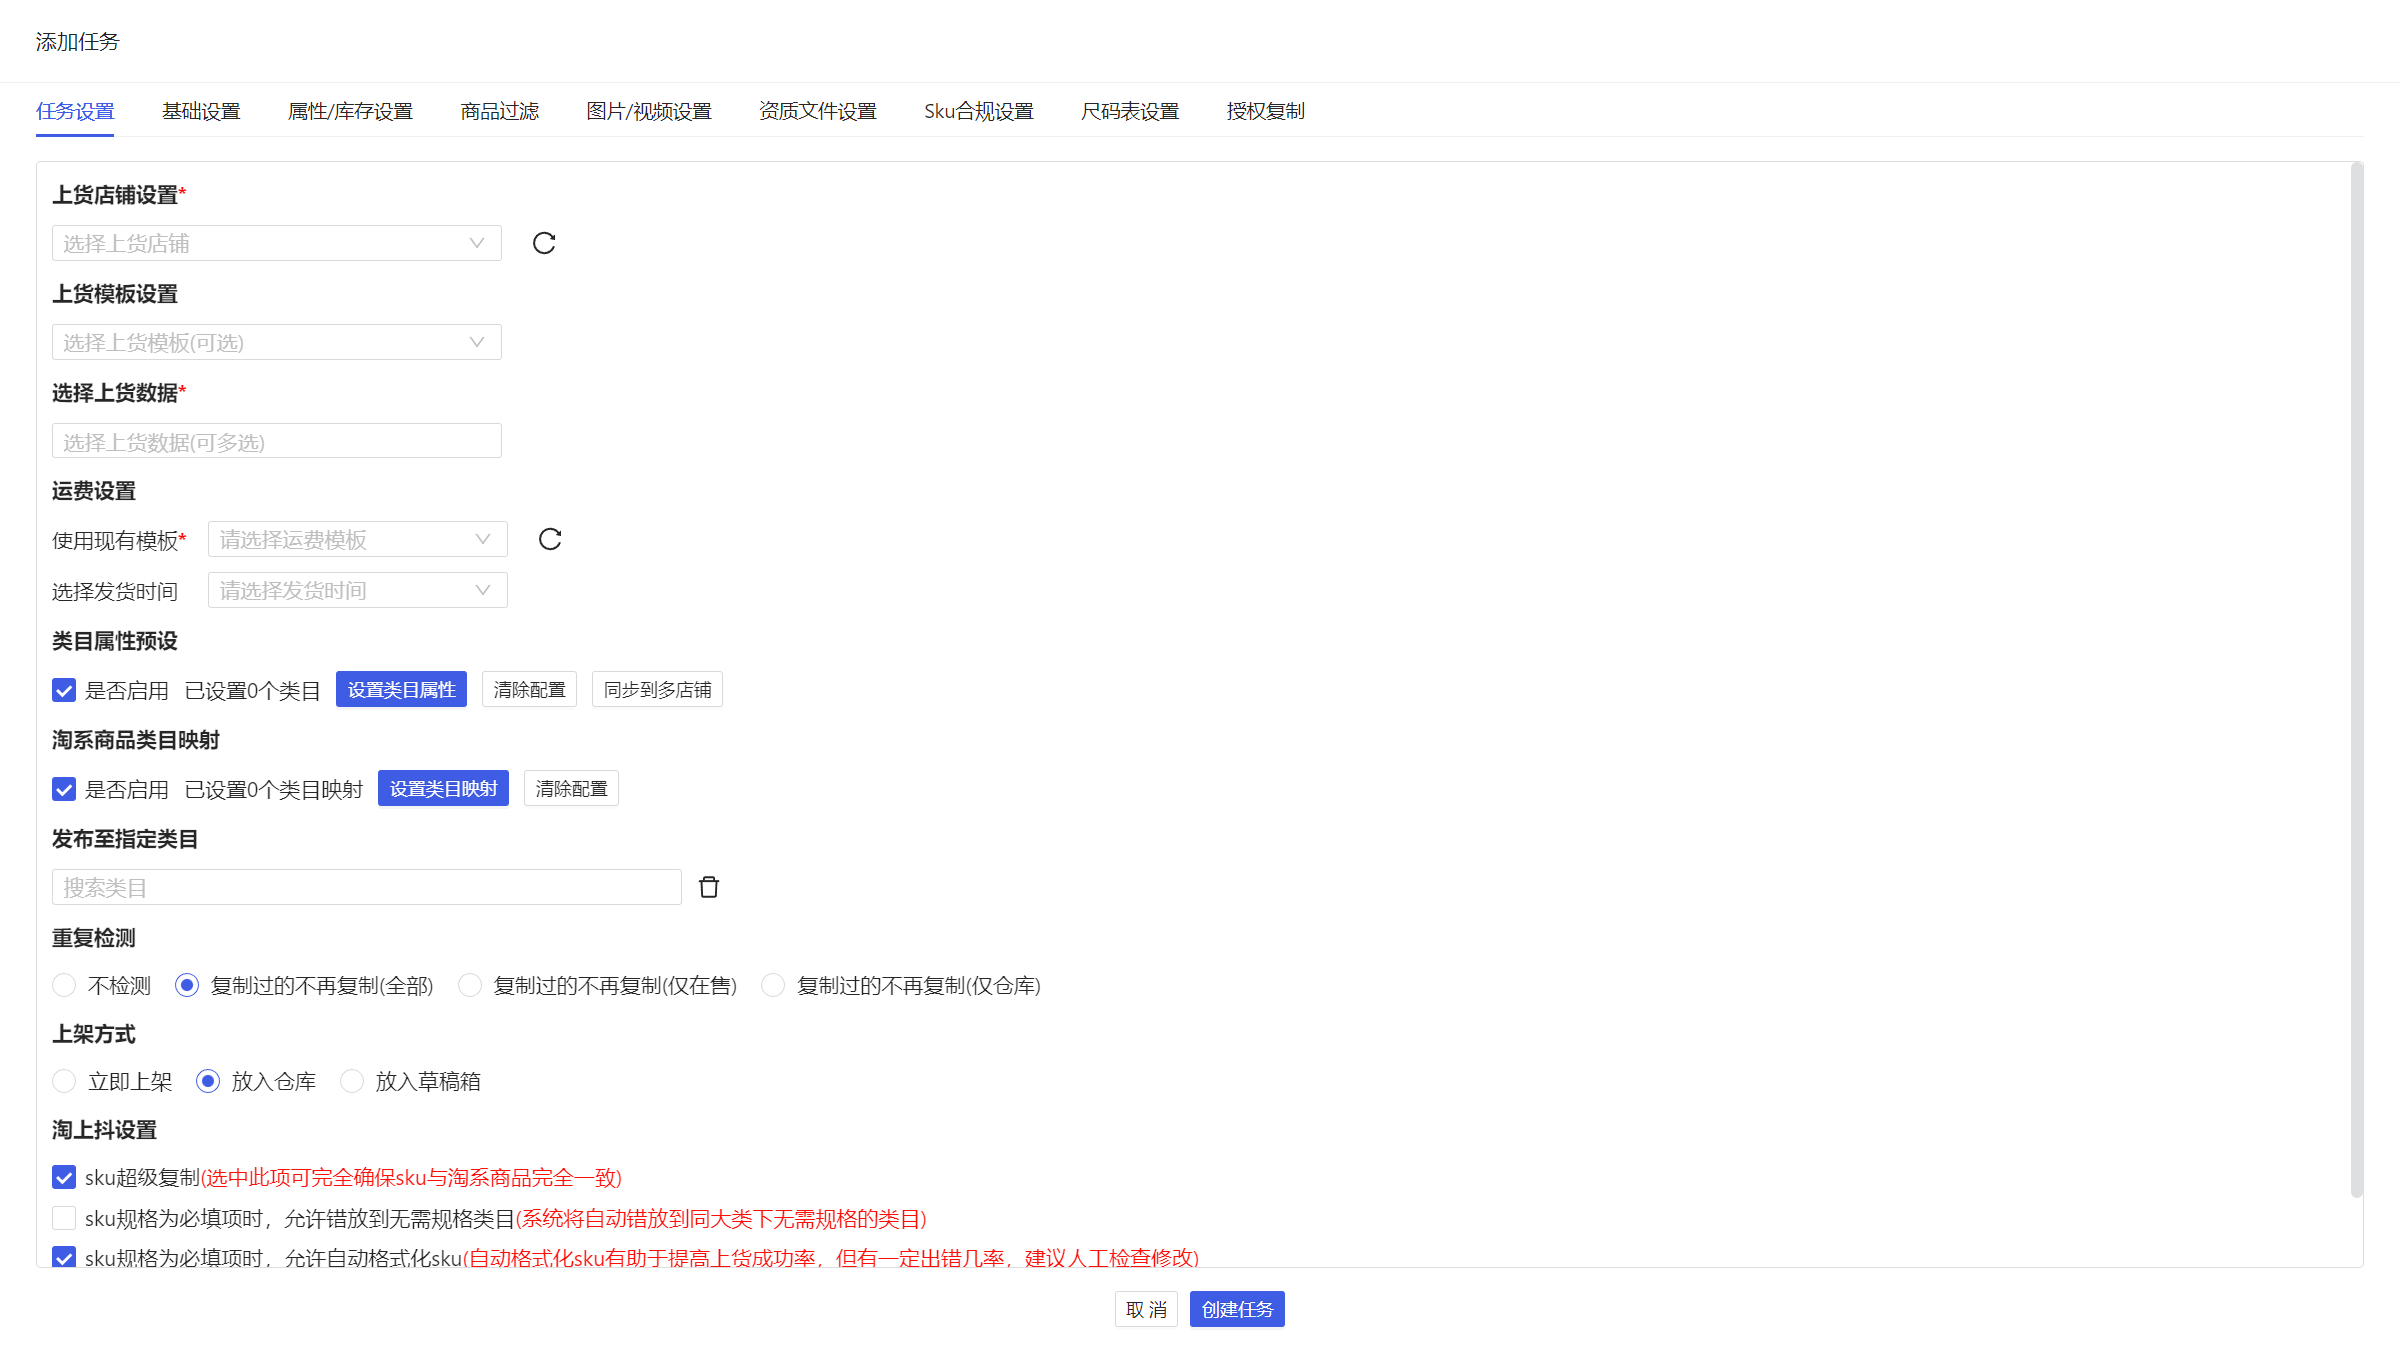The width and height of the screenshot is (2400, 1350).
Task: Click refresh icon beside 运费模板 dropdown
Action: pos(550,539)
